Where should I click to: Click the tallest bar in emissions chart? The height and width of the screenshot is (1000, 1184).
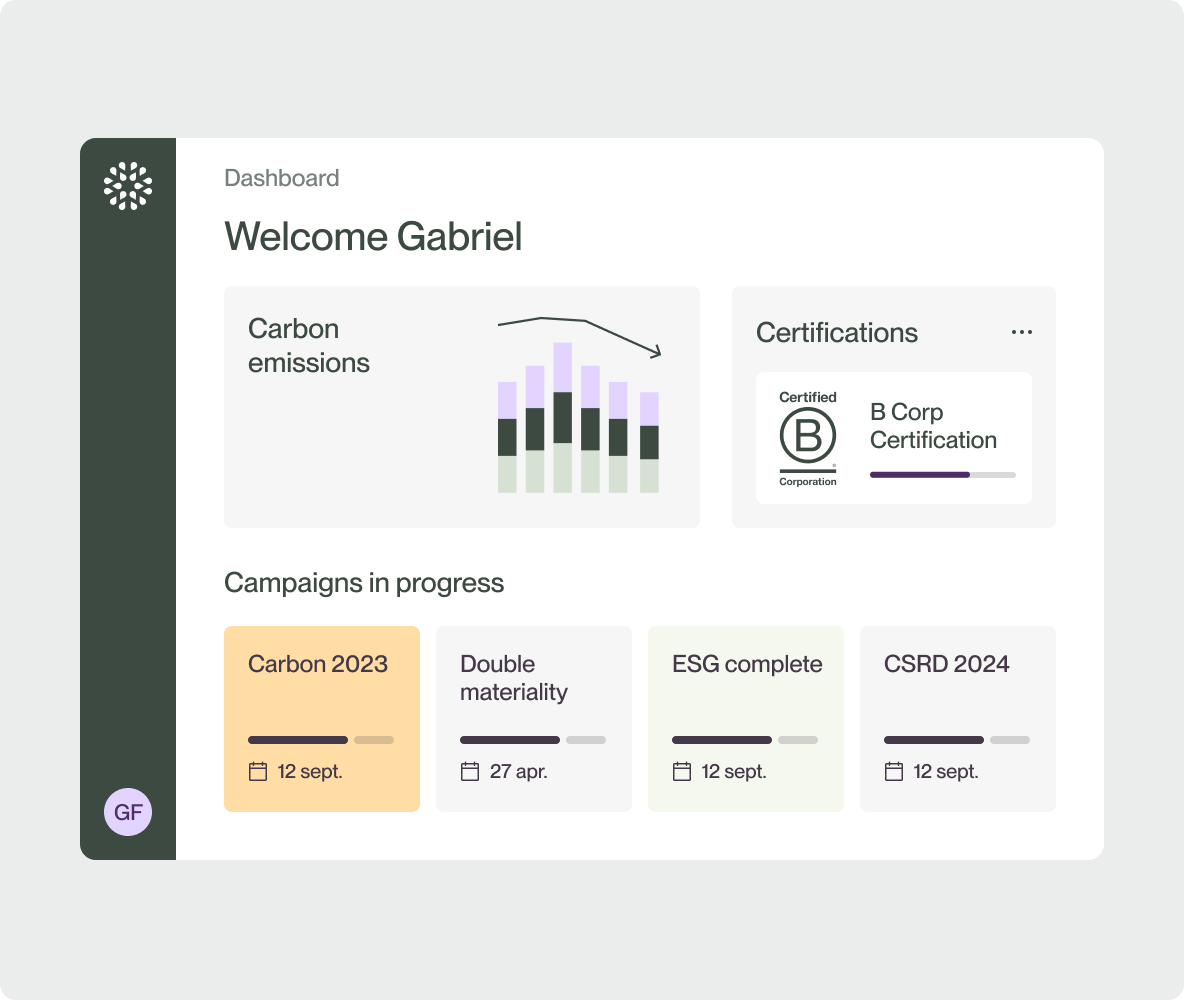click(x=563, y=418)
